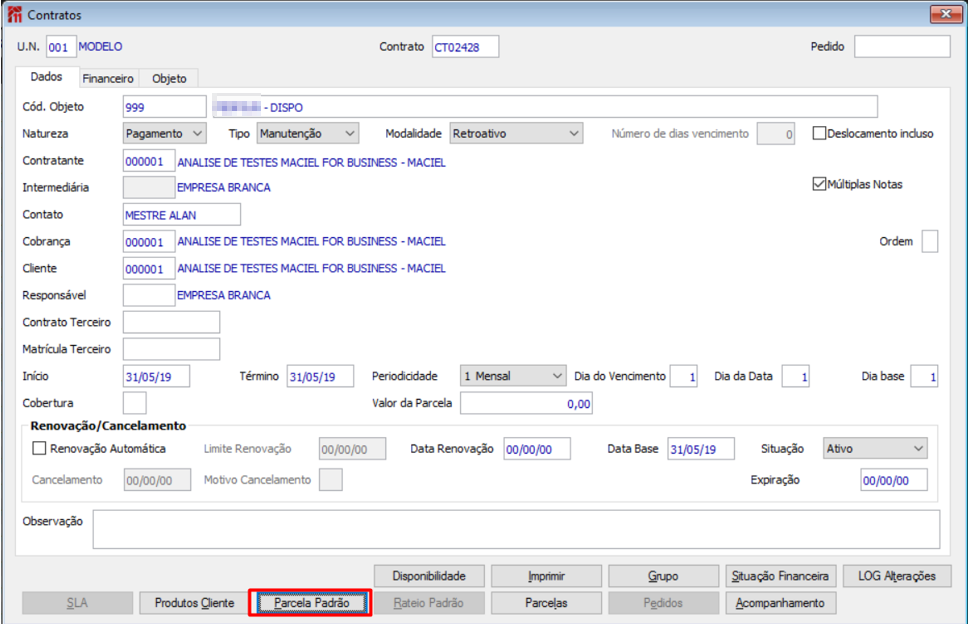969x624 pixels.
Task: Click the Cobrança code field
Action: click(149, 242)
